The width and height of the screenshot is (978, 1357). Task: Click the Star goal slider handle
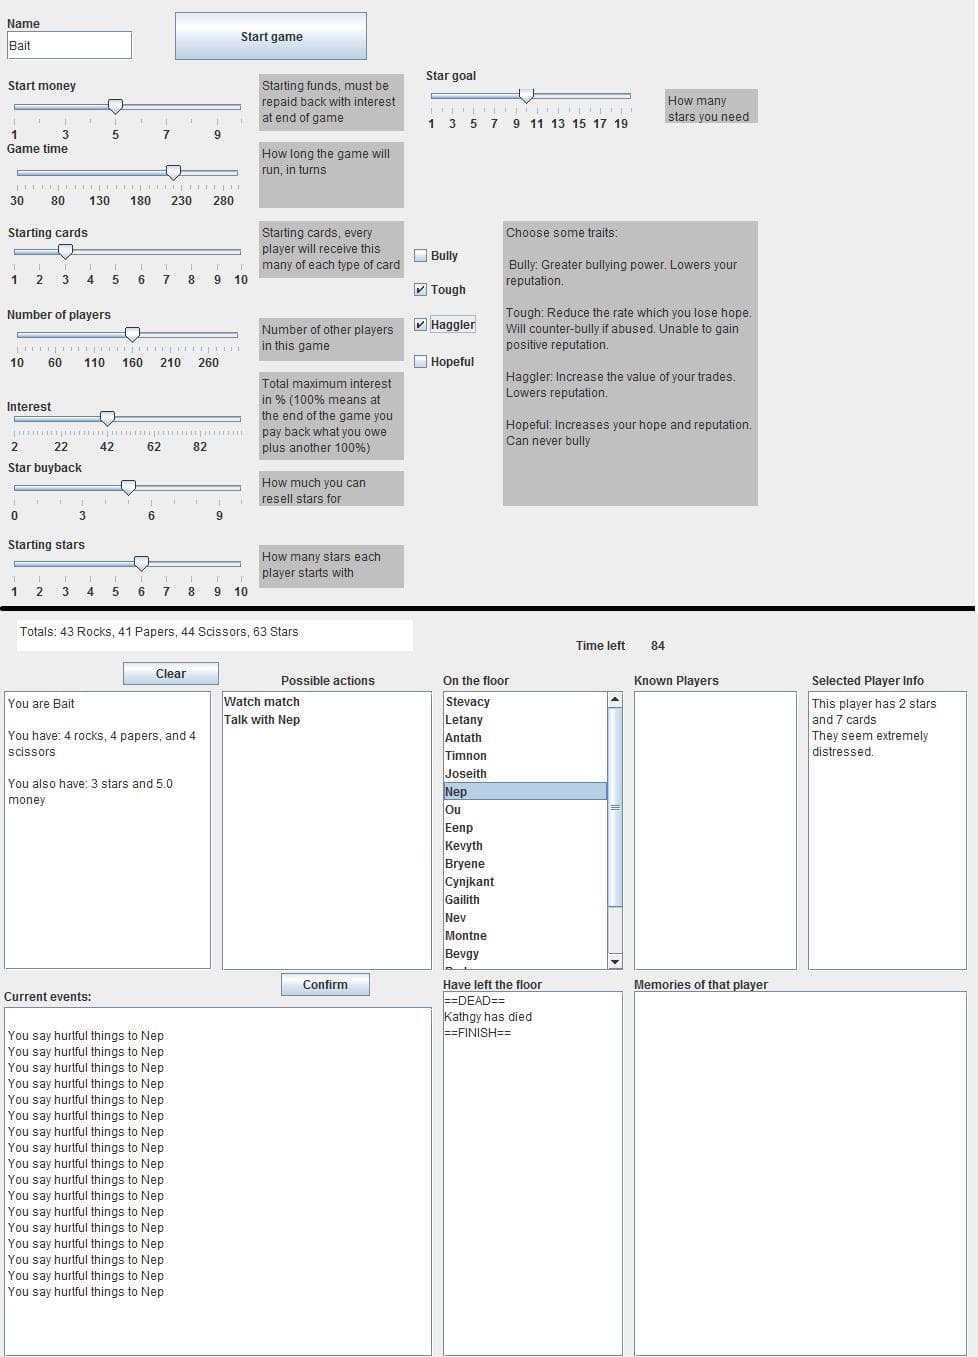pos(526,96)
